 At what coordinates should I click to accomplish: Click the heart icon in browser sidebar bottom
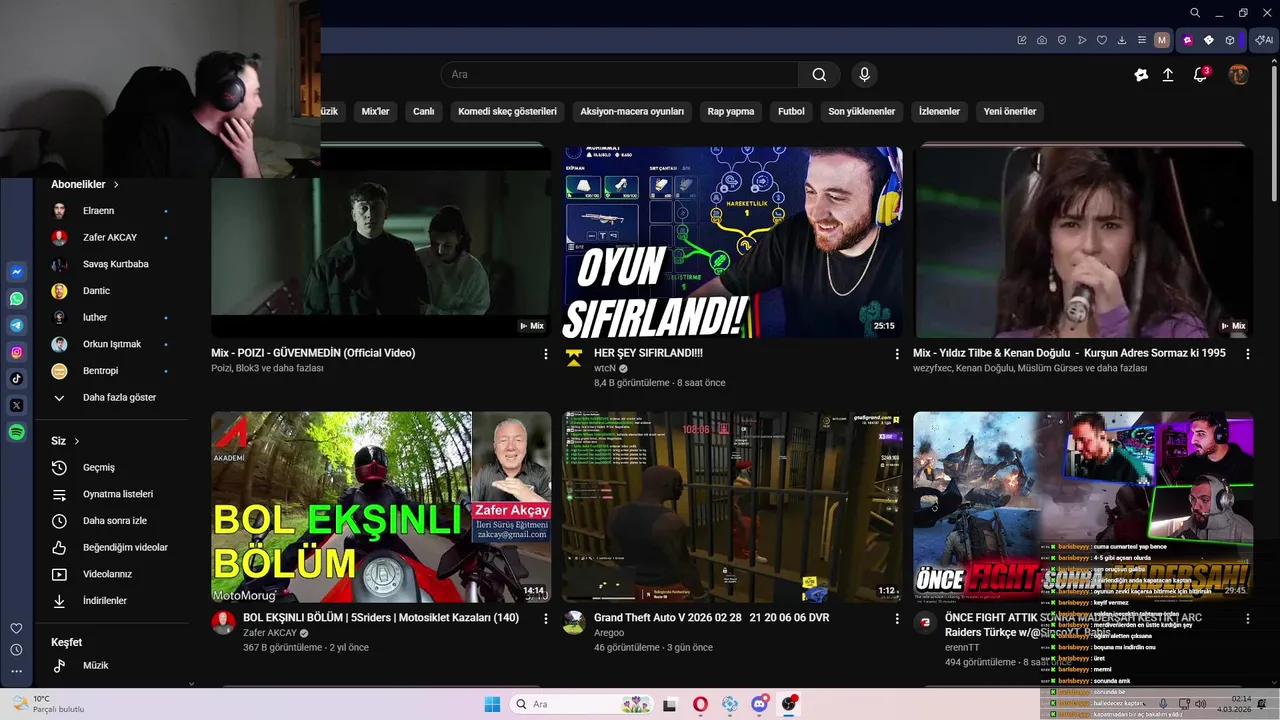[x=17, y=628]
